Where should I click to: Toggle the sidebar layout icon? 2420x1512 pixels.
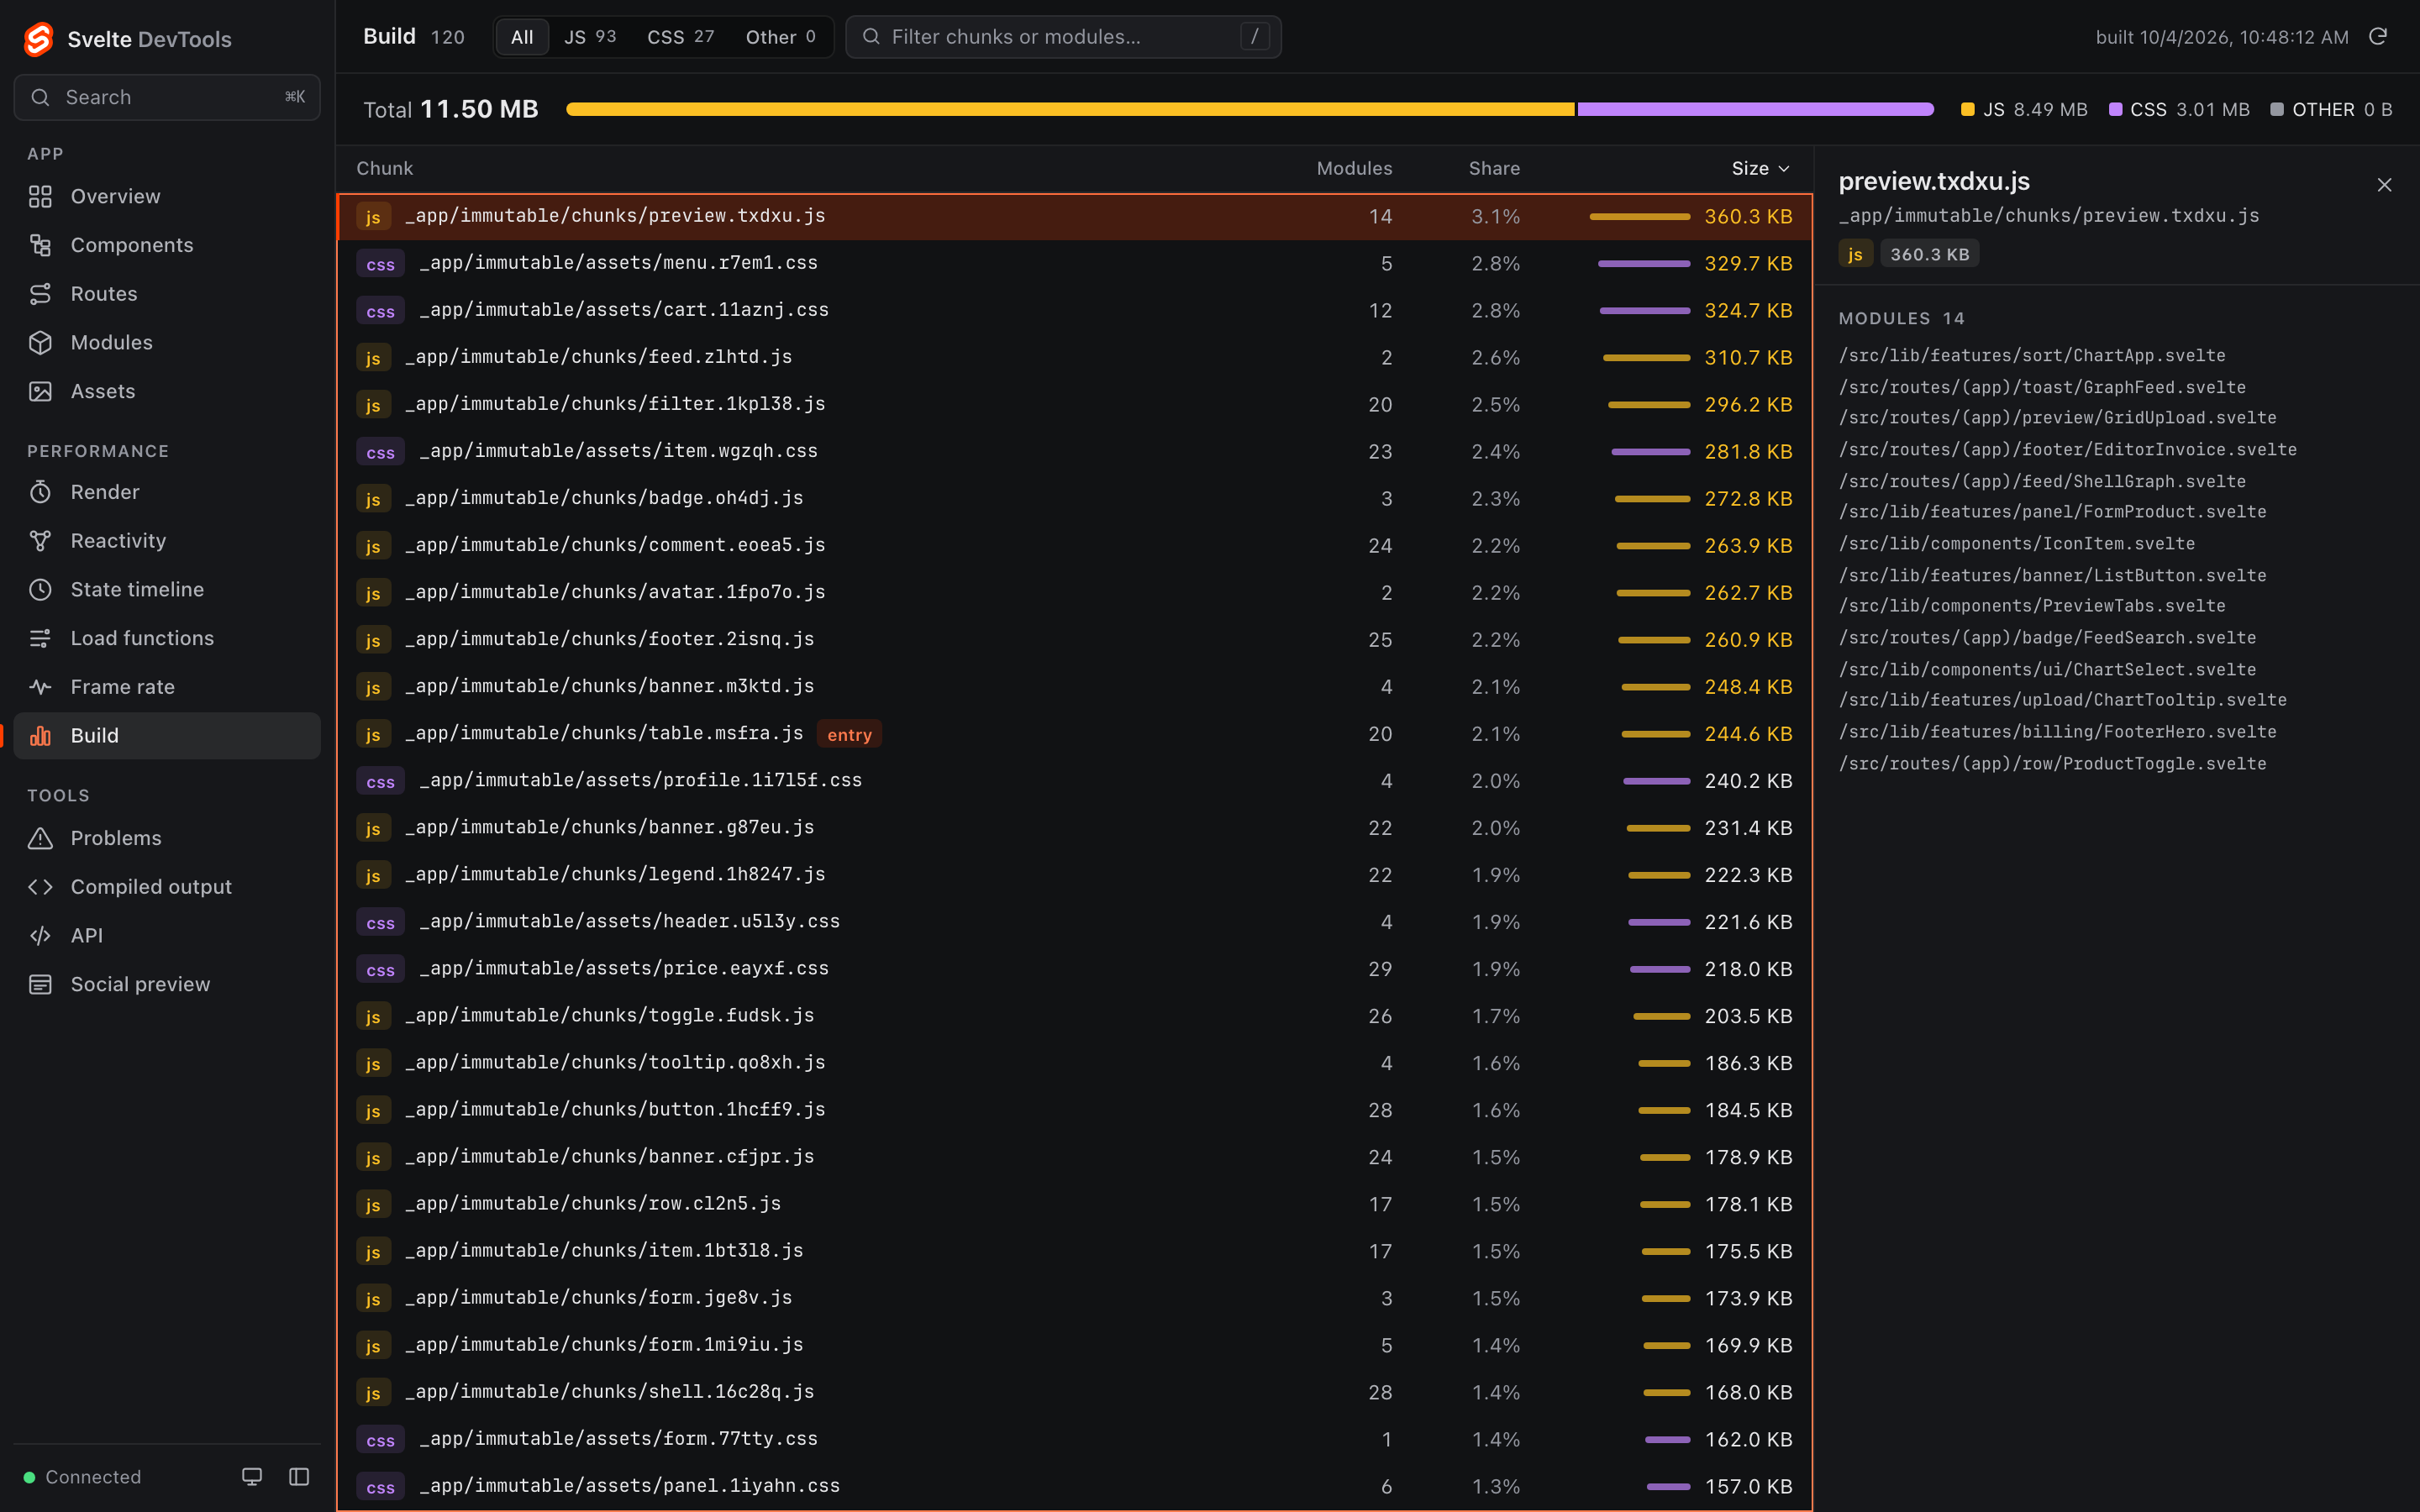click(299, 1477)
